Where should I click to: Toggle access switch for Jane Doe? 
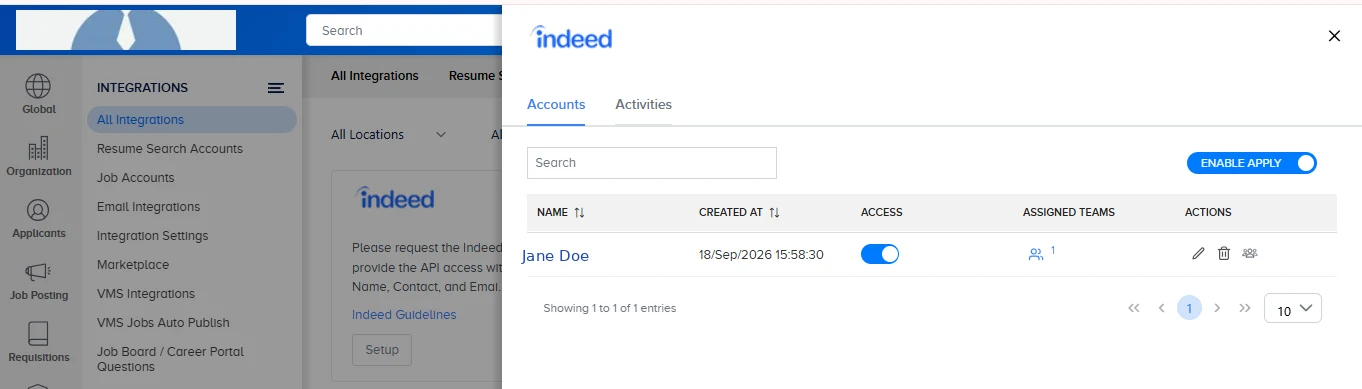pyautogui.click(x=880, y=254)
